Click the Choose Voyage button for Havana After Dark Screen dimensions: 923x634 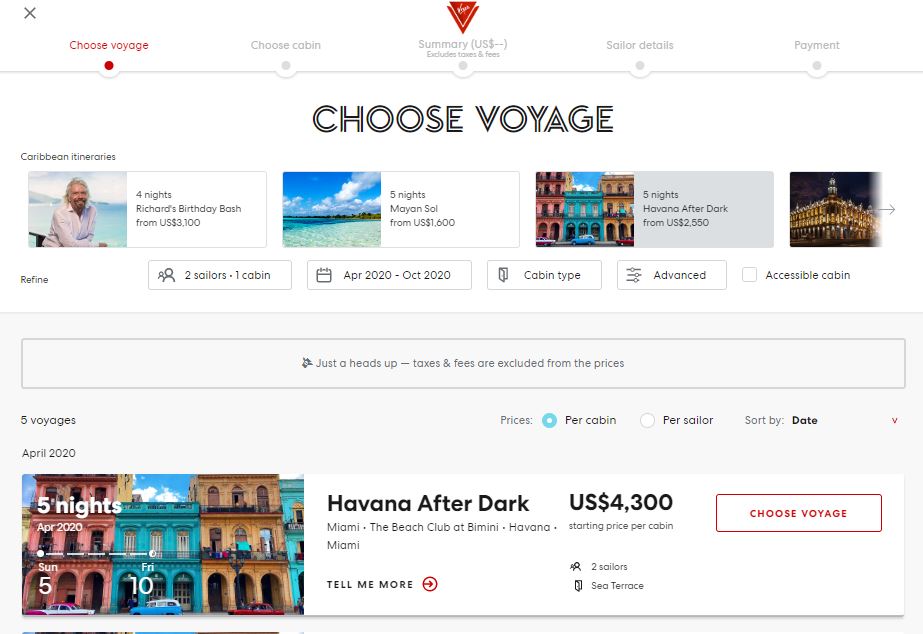click(x=797, y=511)
